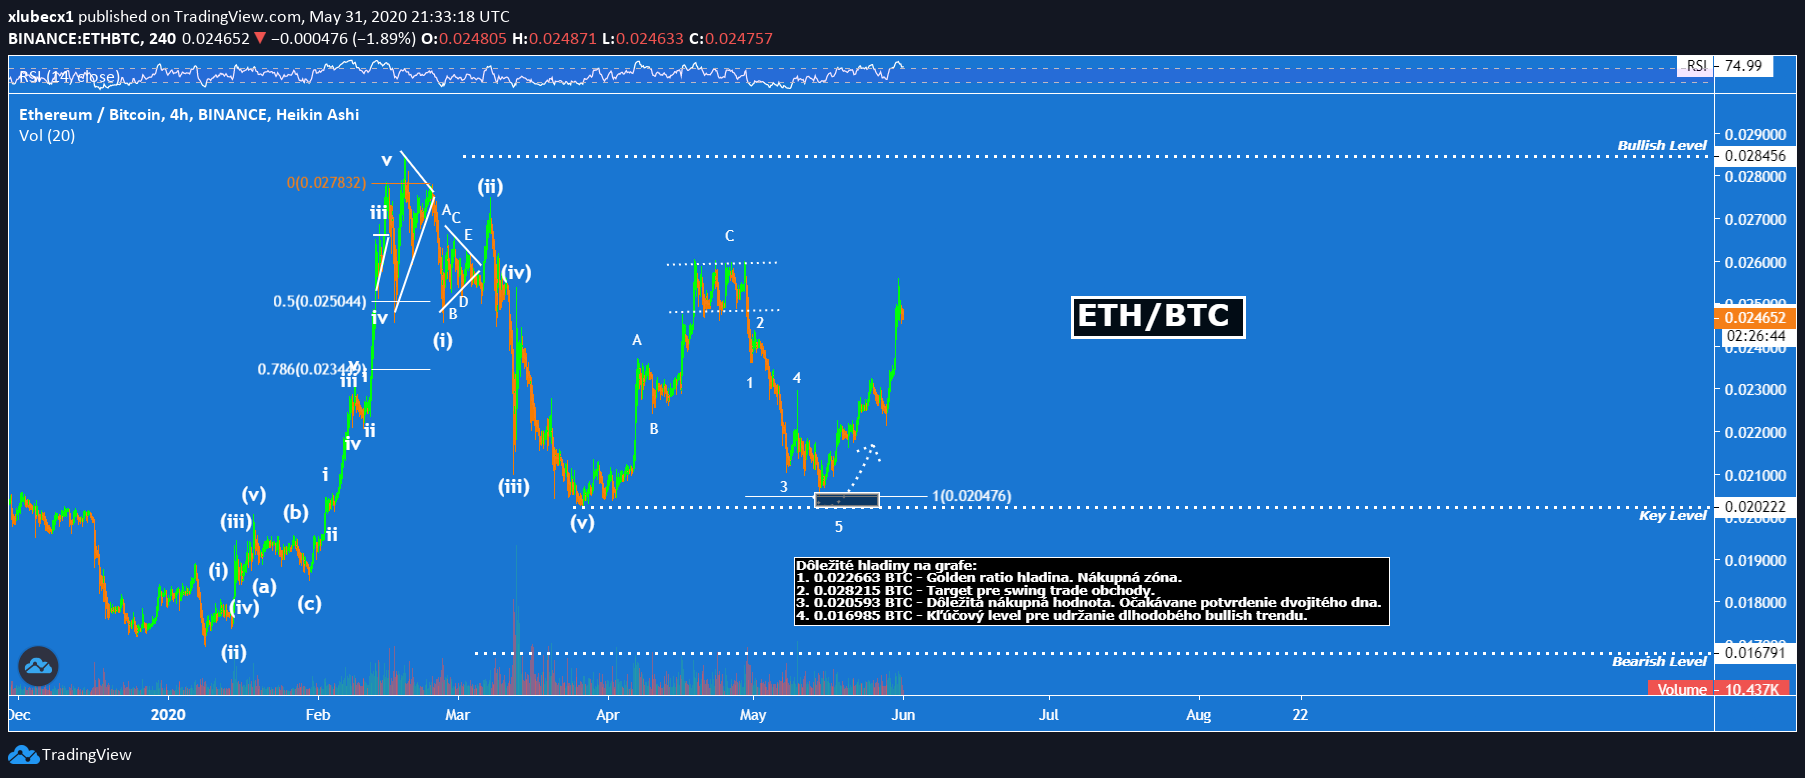Viewport: 1805px width, 778px height.
Task: Expand the Vol (20) indicator legend
Action: tap(47, 136)
